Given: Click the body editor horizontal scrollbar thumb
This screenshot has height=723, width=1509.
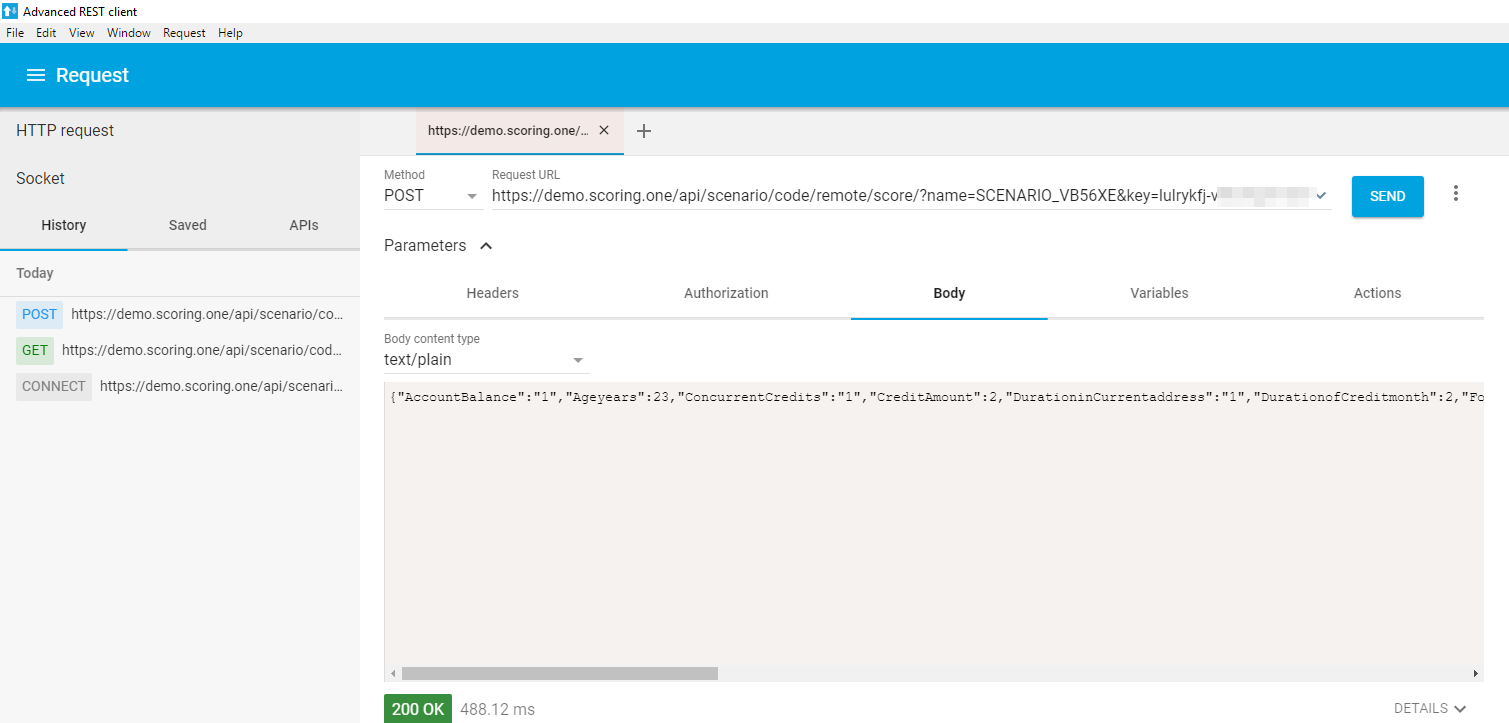Looking at the screenshot, I should pos(560,674).
